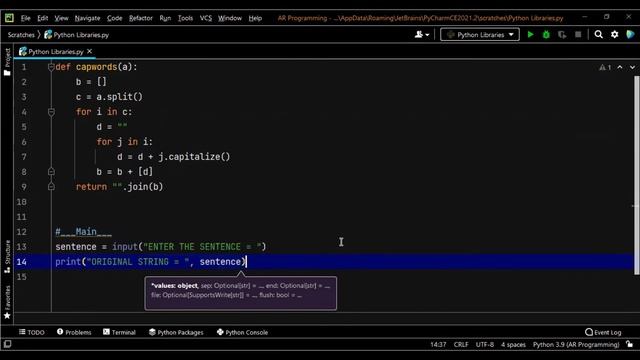Open the Python Console tool window
The height and width of the screenshot is (360, 640).
pyautogui.click(x=242, y=332)
